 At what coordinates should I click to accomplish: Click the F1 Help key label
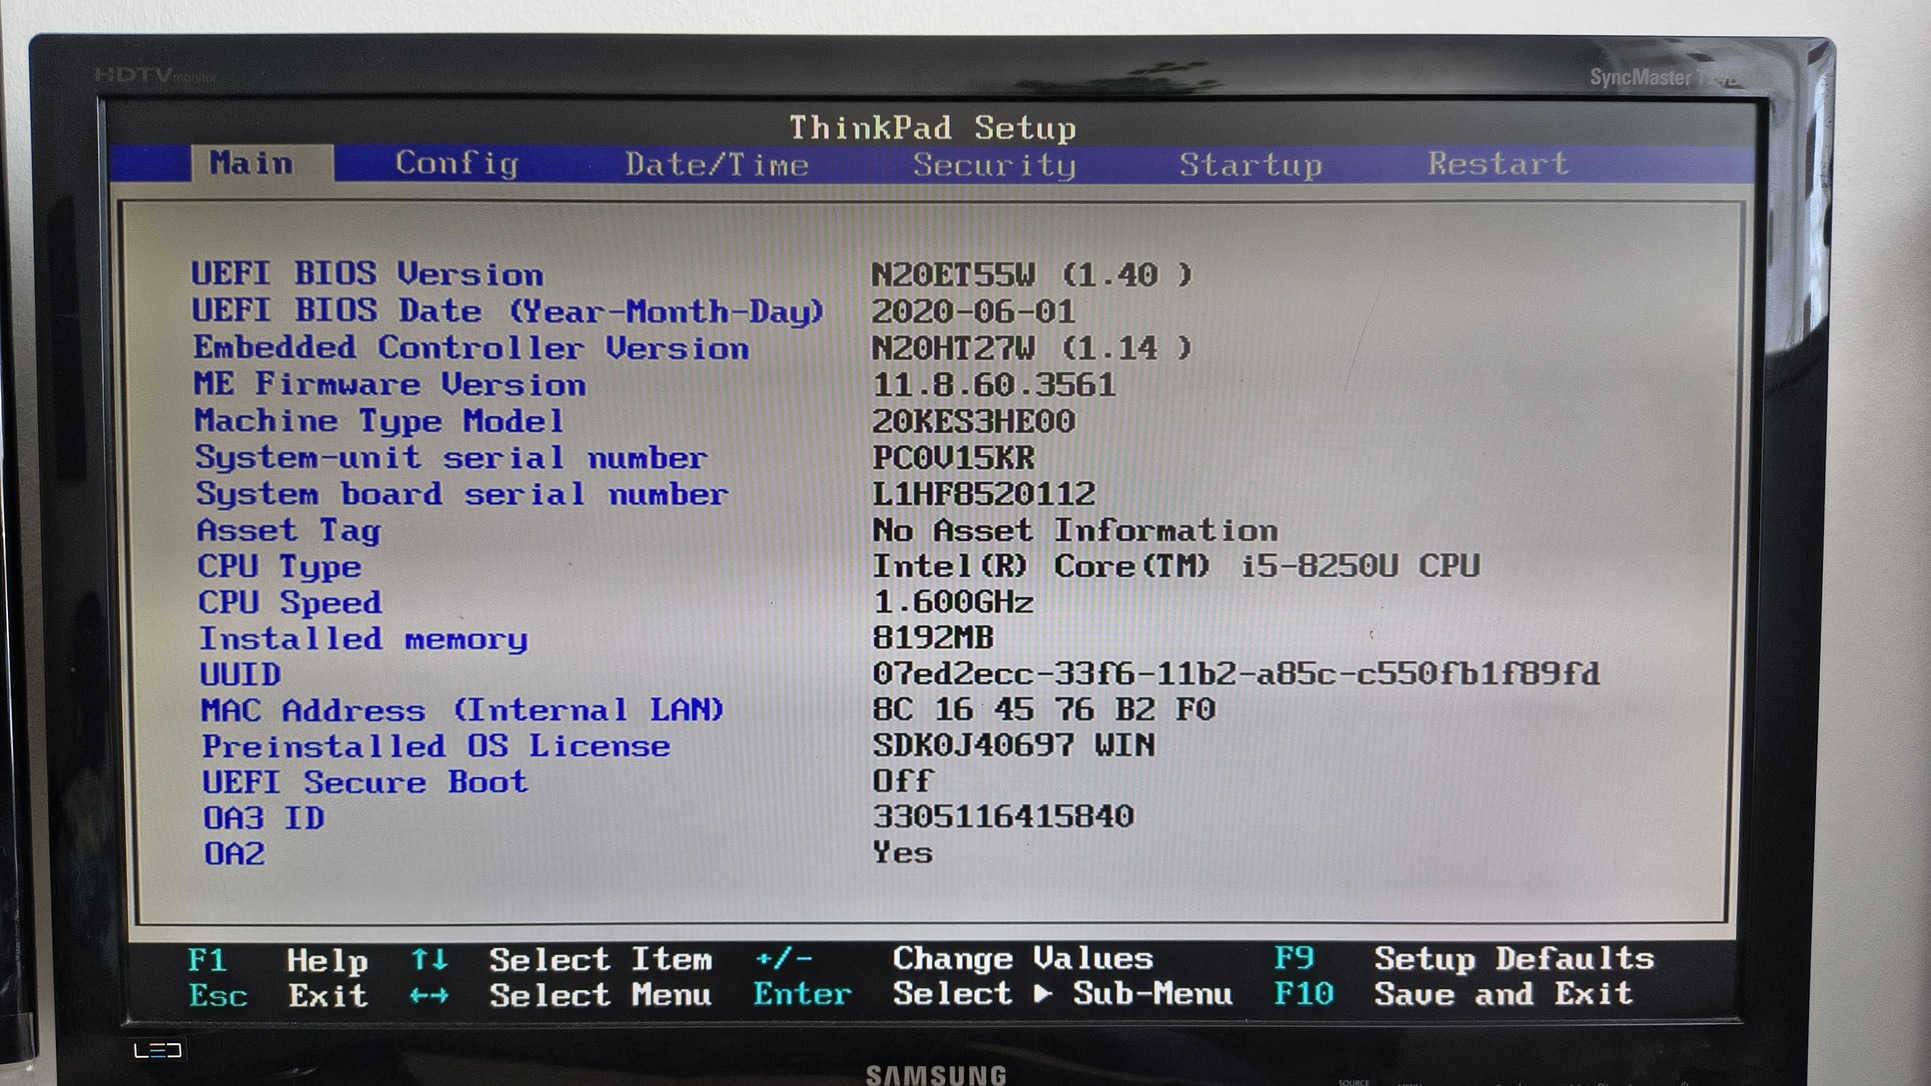tap(207, 960)
